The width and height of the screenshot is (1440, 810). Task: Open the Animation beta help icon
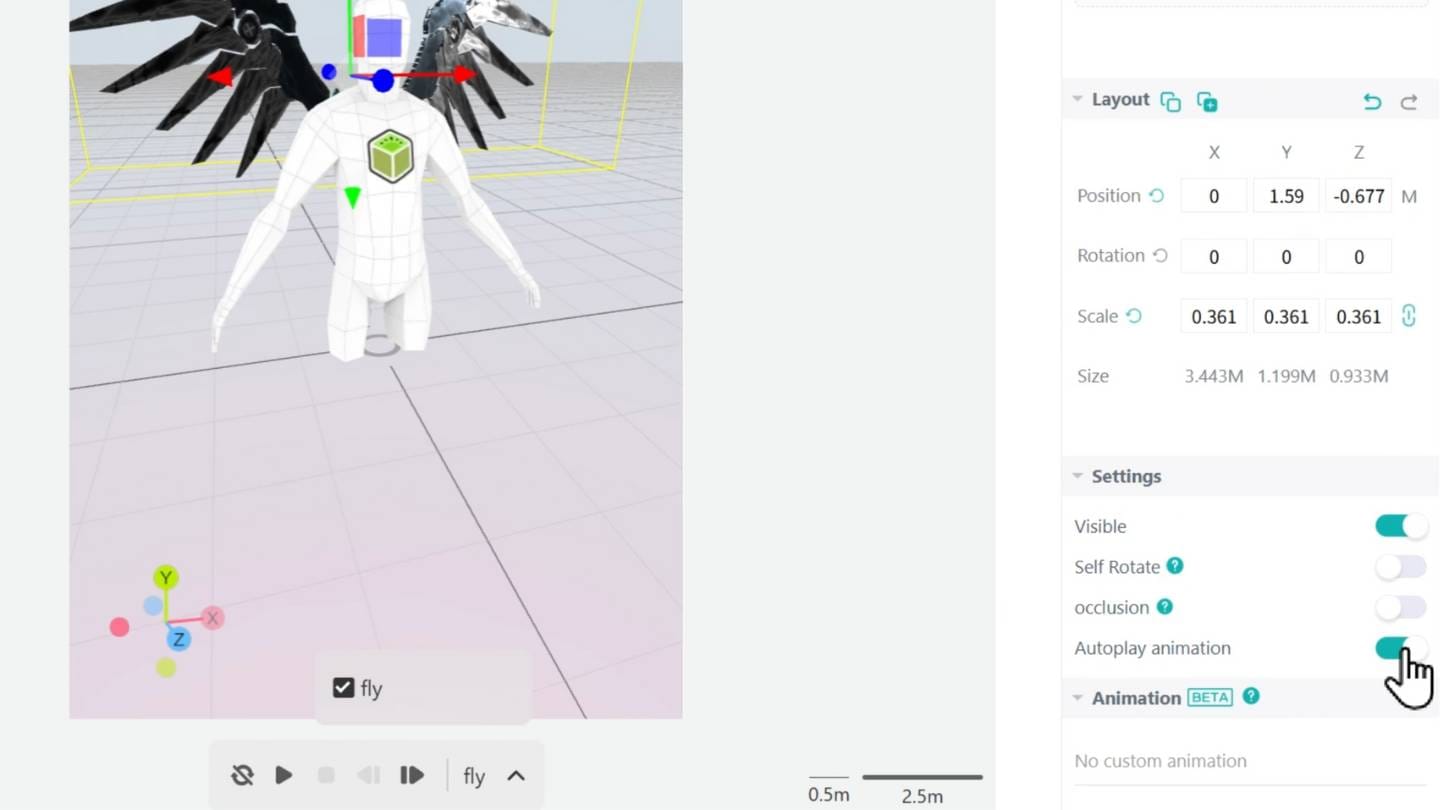[1250, 697]
